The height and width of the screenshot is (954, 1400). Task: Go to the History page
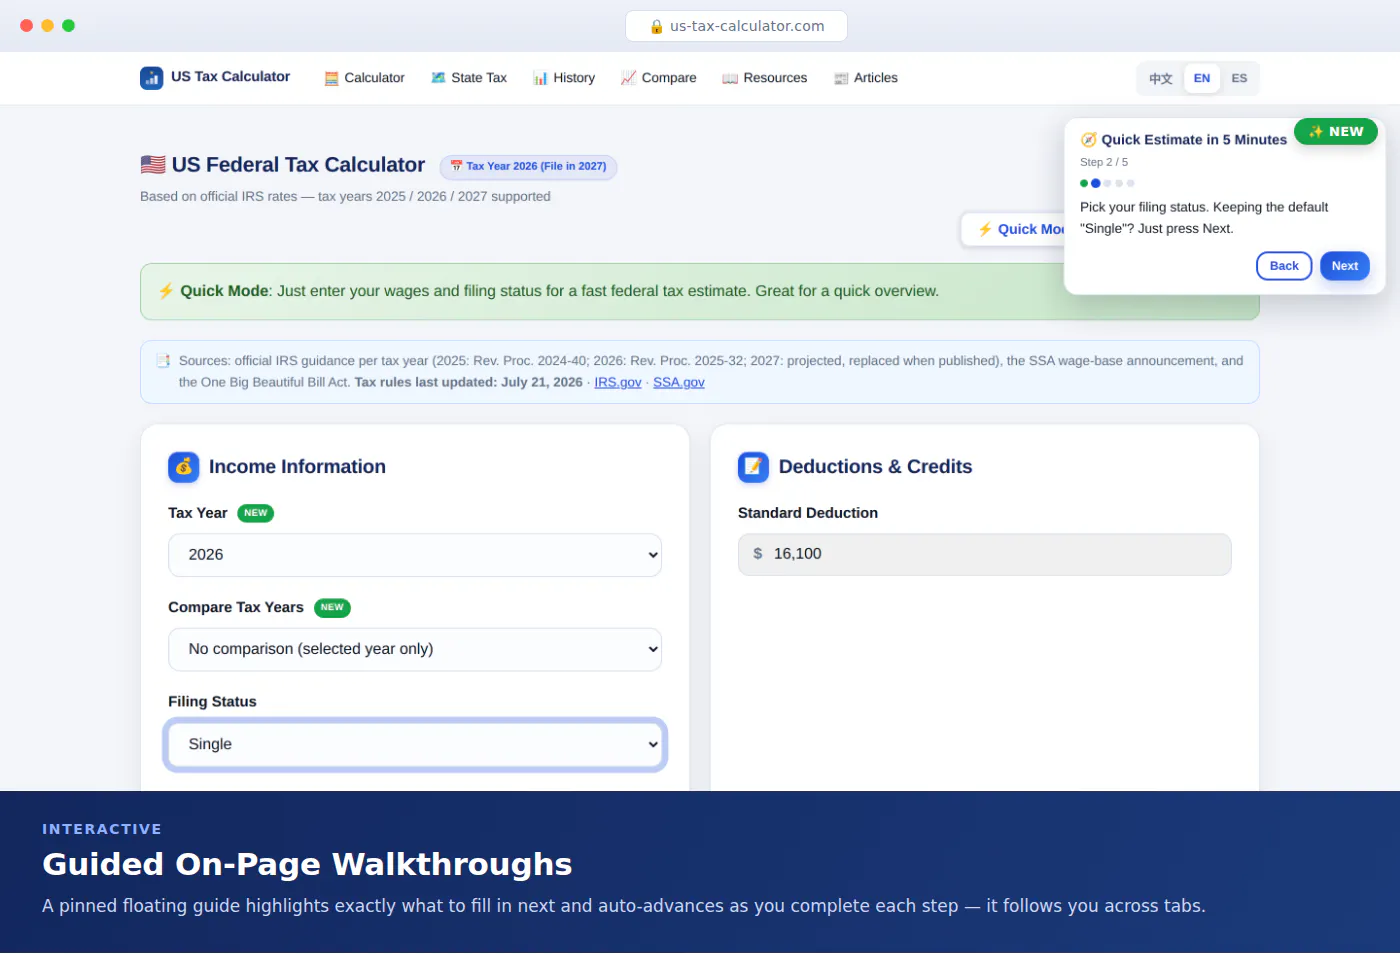564,78
